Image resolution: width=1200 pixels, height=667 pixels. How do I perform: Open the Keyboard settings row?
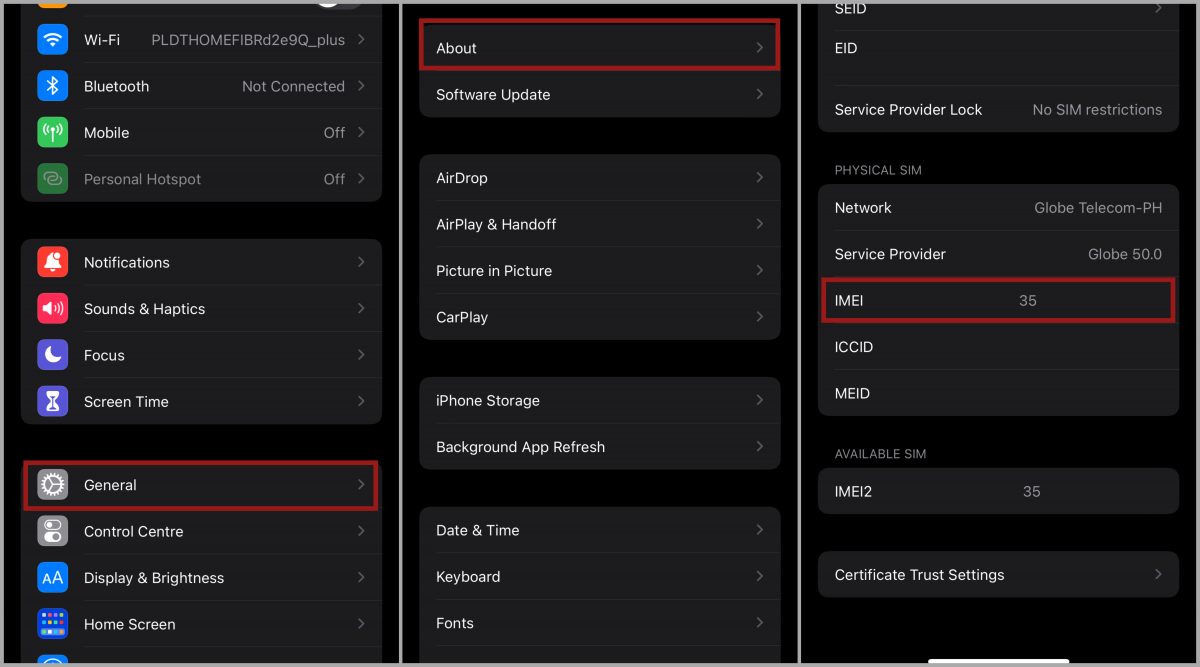tap(598, 577)
